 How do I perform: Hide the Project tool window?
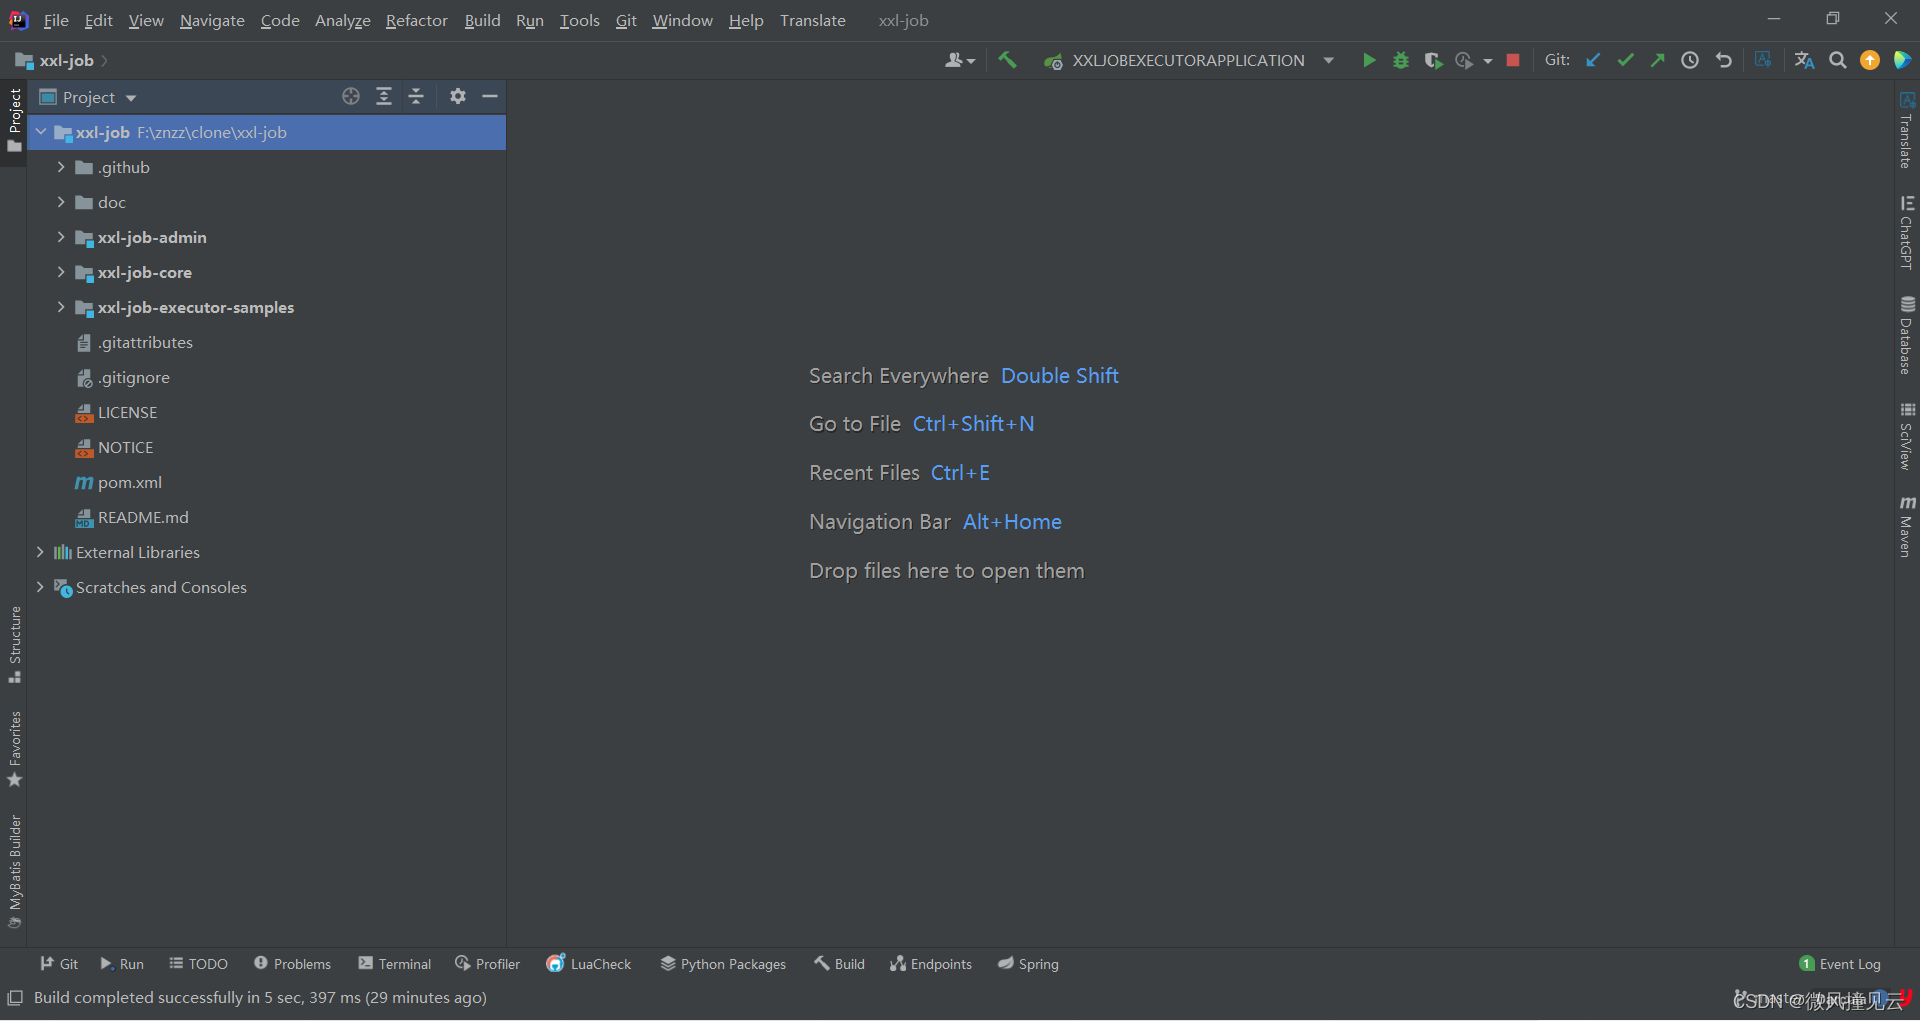[490, 97]
